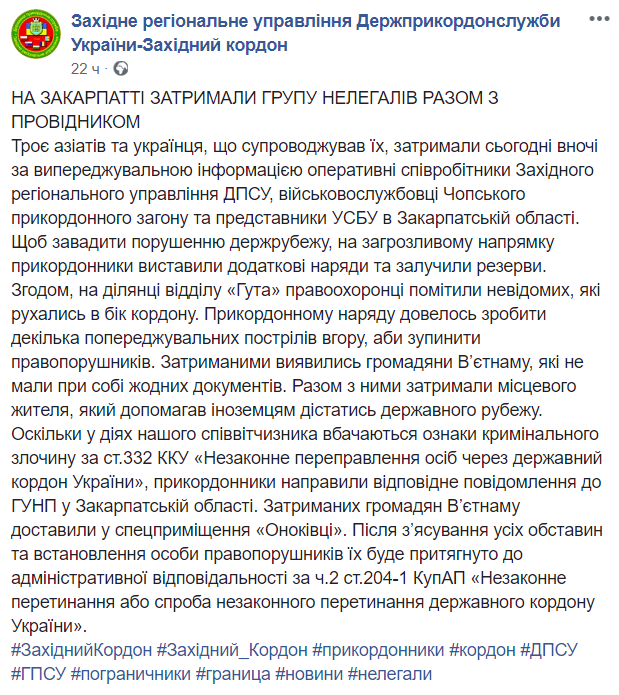
Task: Open the post timestamp '22 ч'
Action: (86, 69)
